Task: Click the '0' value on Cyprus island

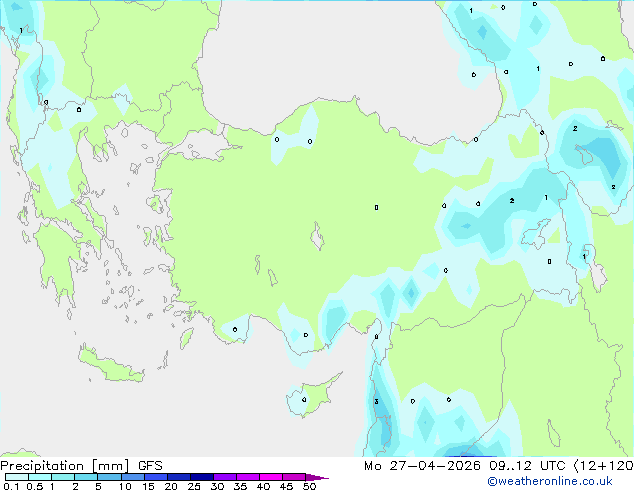Action: (x=304, y=399)
